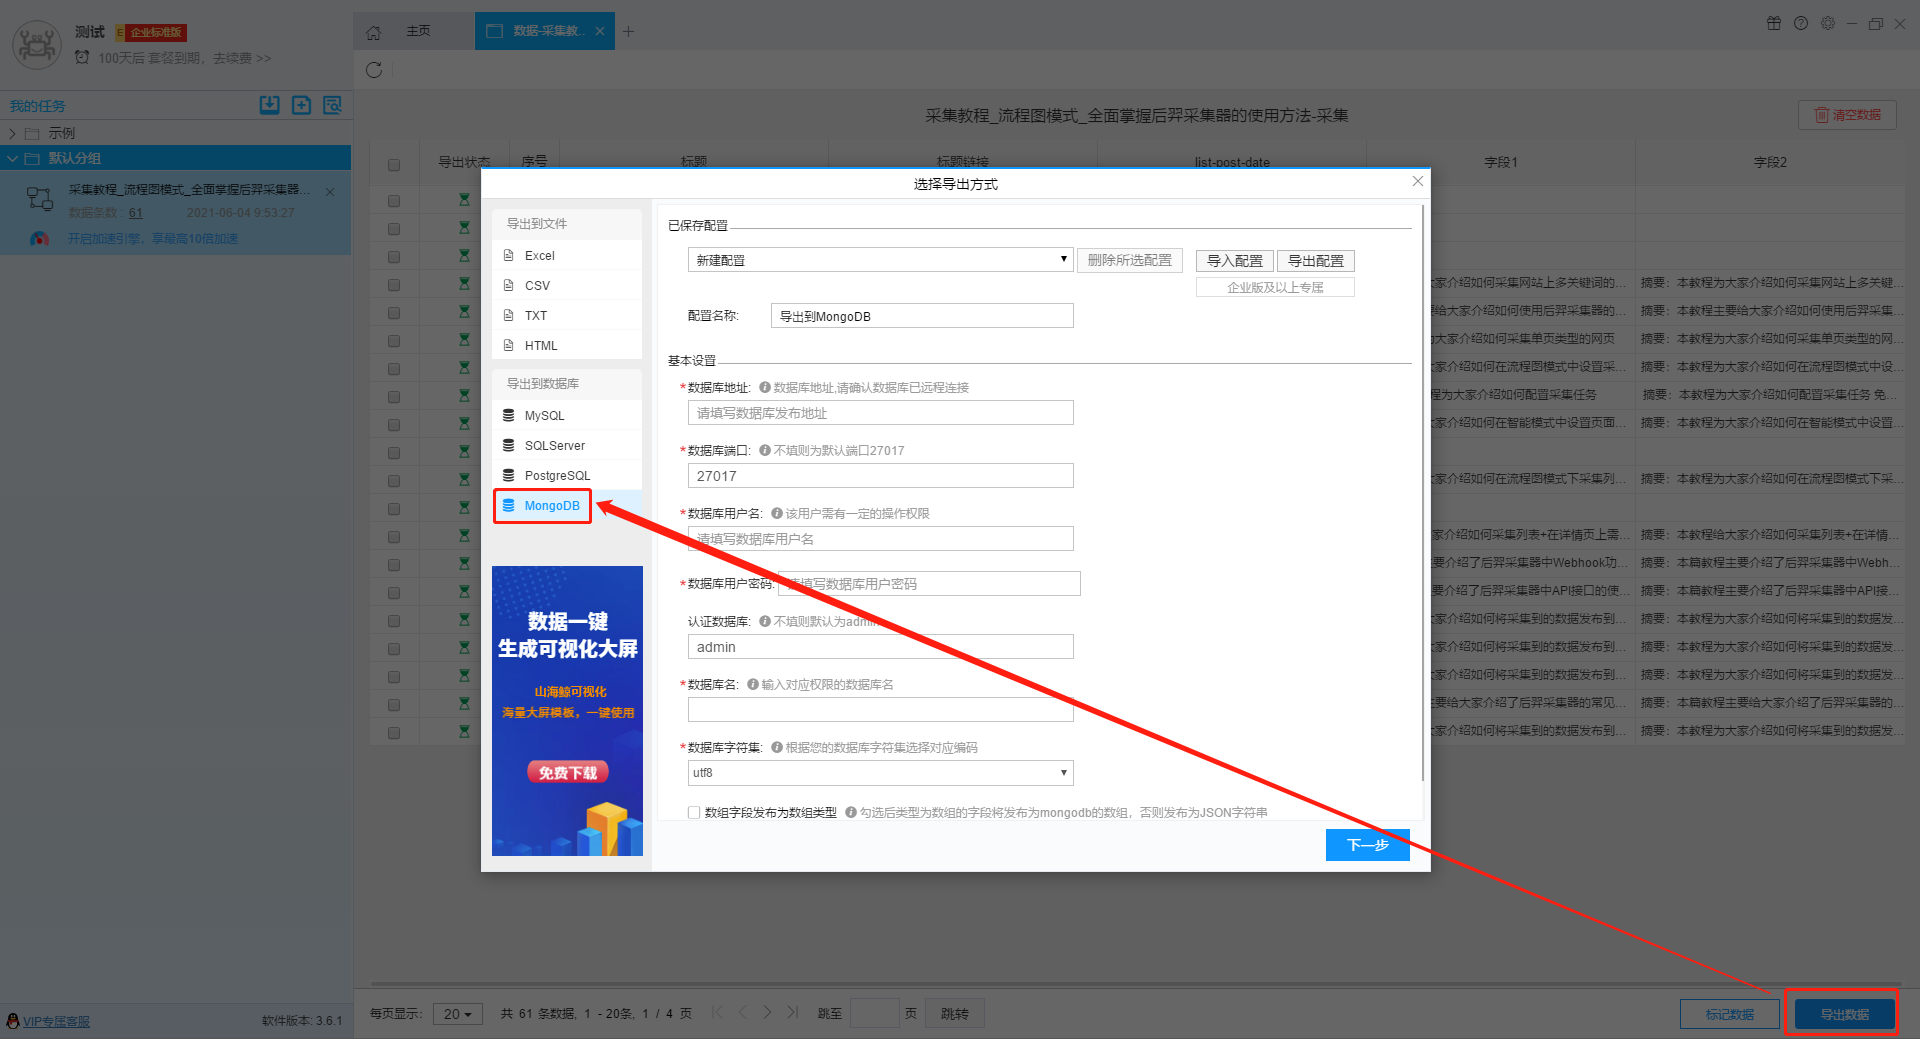Check the last data row checkbox
Viewport: 1920px width, 1039px height.
pos(394,733)
